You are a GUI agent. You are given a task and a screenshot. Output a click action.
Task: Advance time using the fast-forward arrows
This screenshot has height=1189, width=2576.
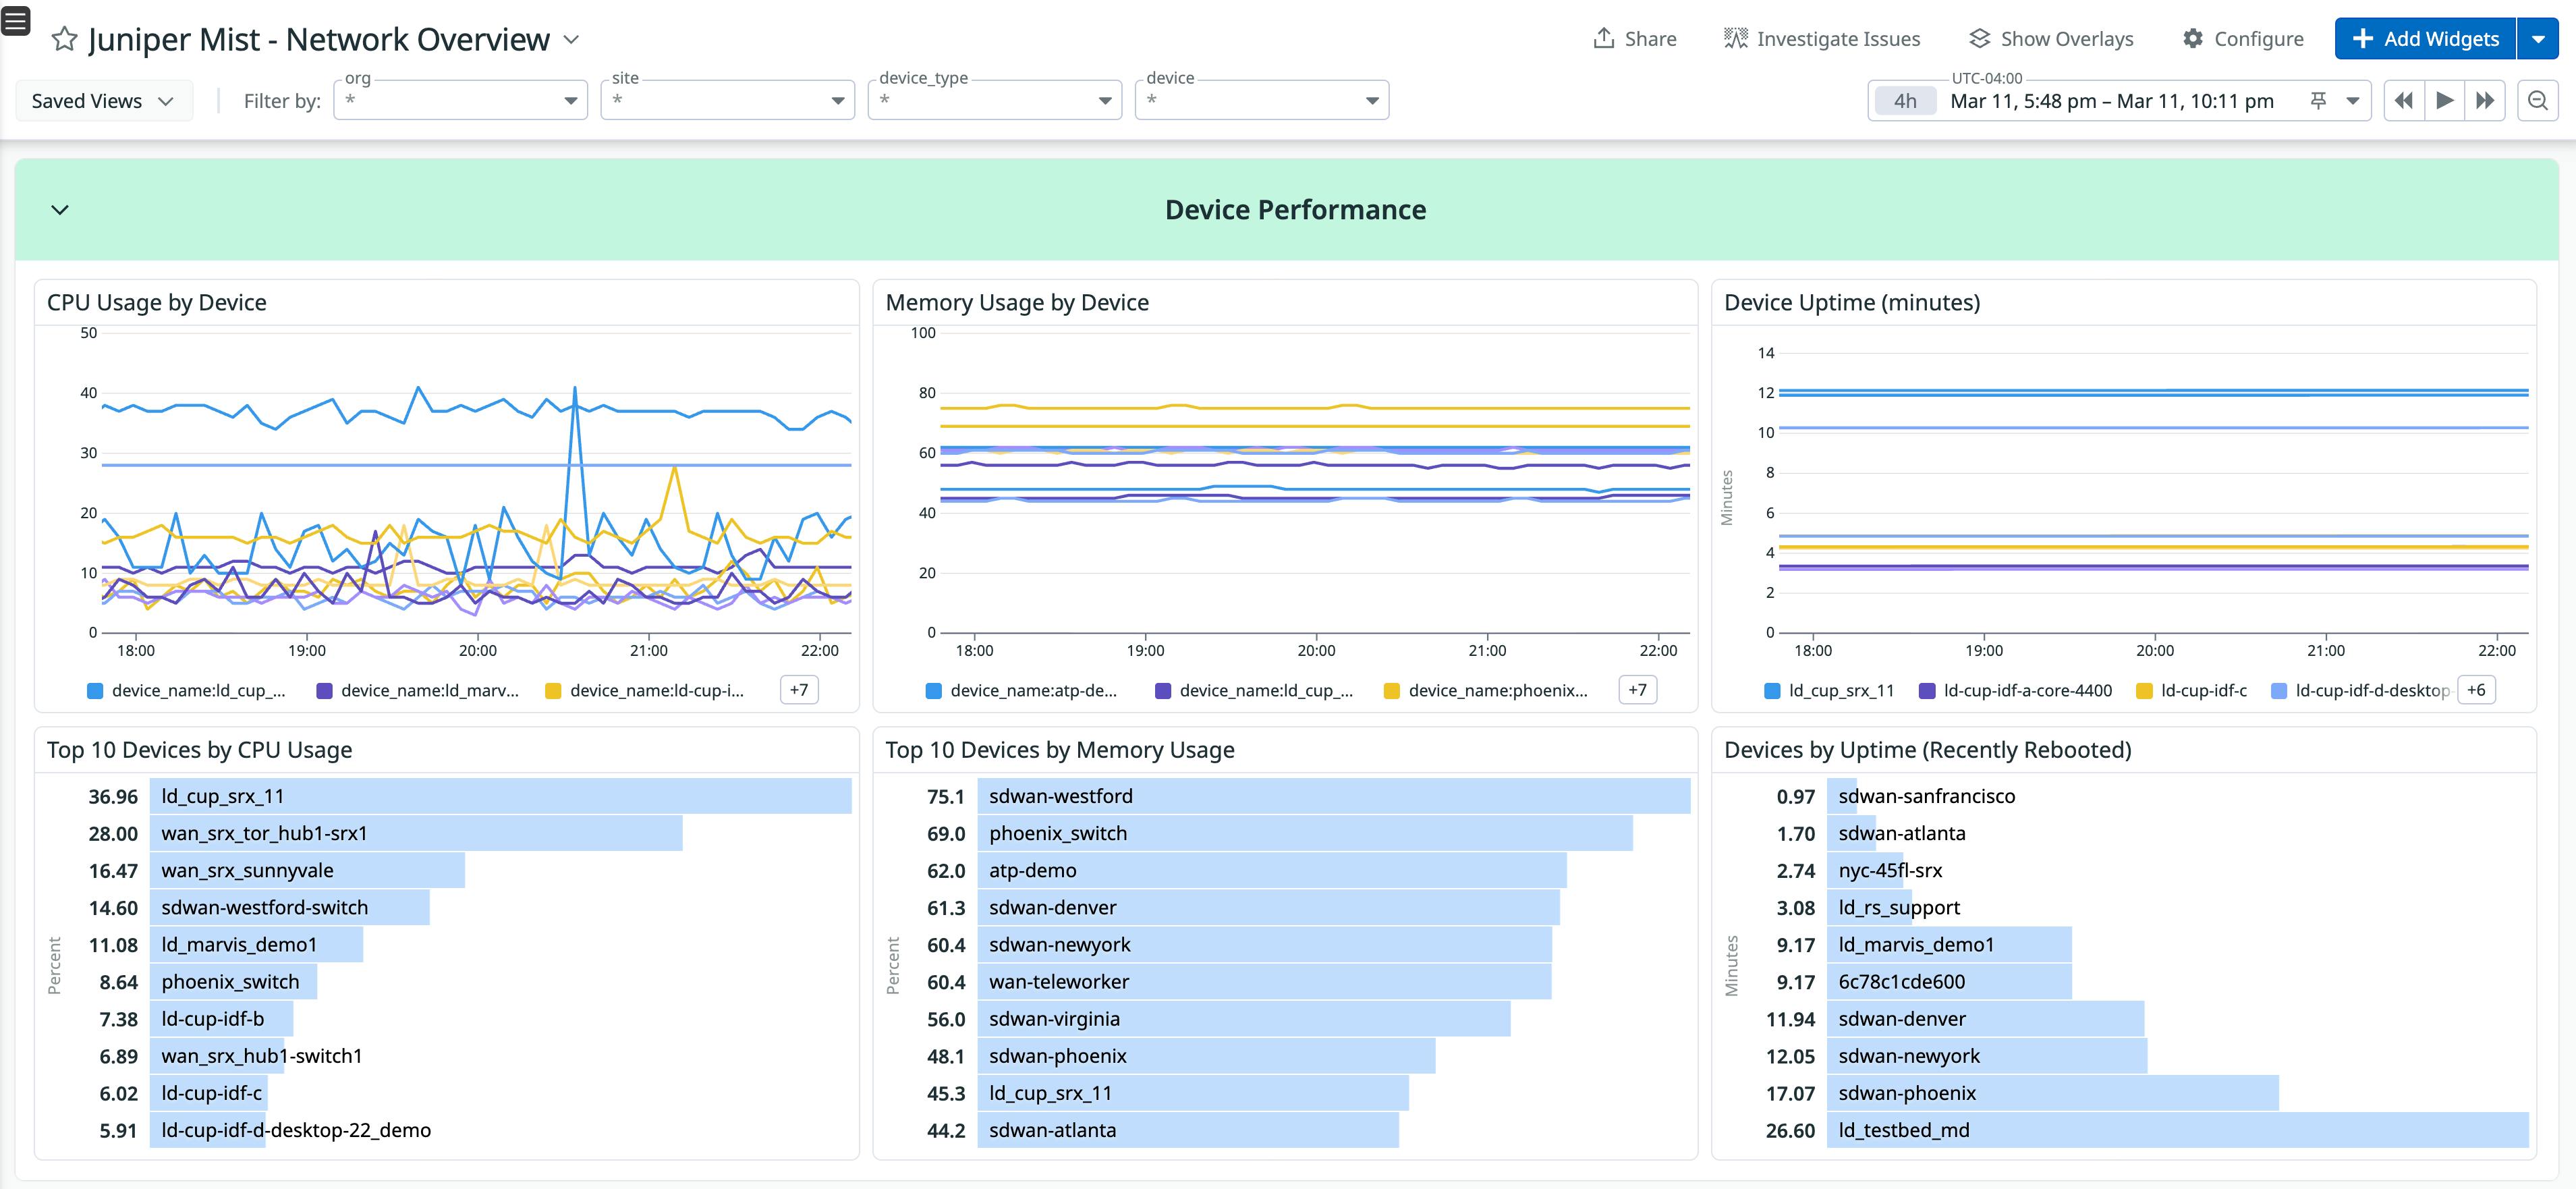(x=2487, y=100)
